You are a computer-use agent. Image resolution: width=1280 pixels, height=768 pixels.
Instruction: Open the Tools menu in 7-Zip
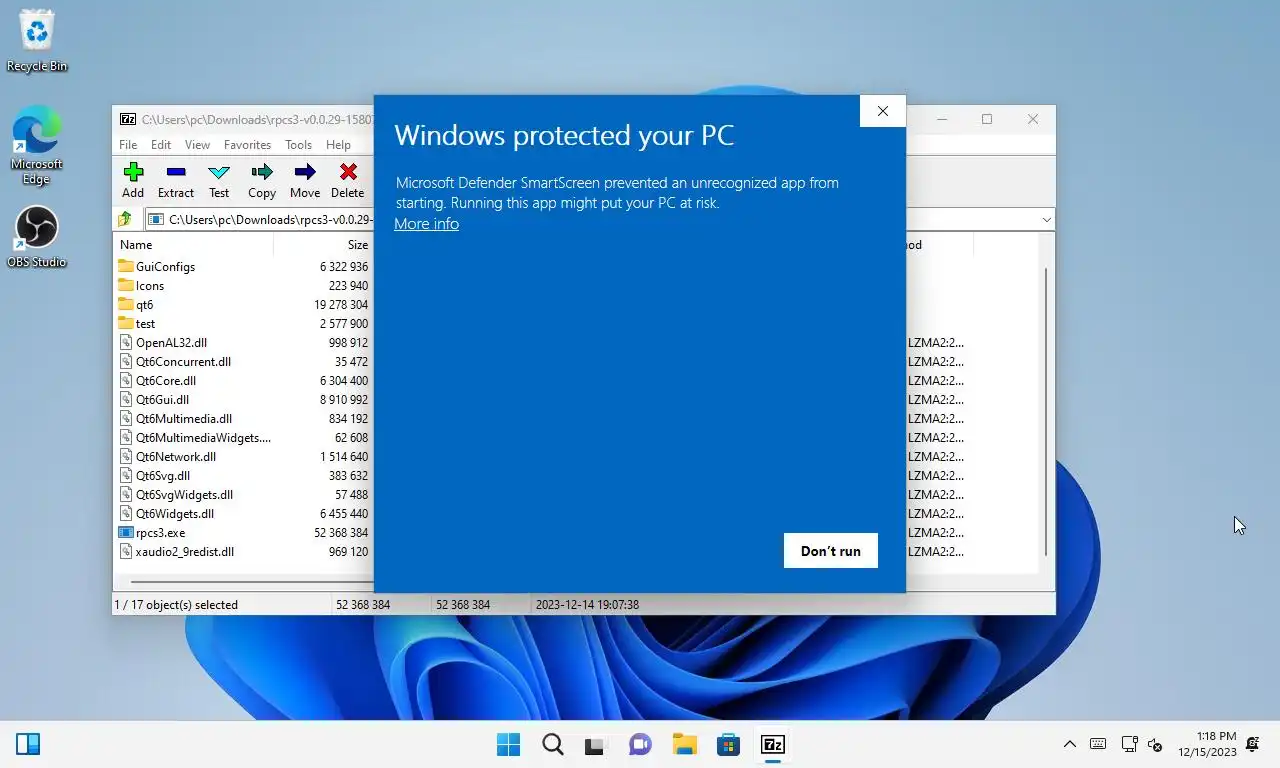pos(298,145)
